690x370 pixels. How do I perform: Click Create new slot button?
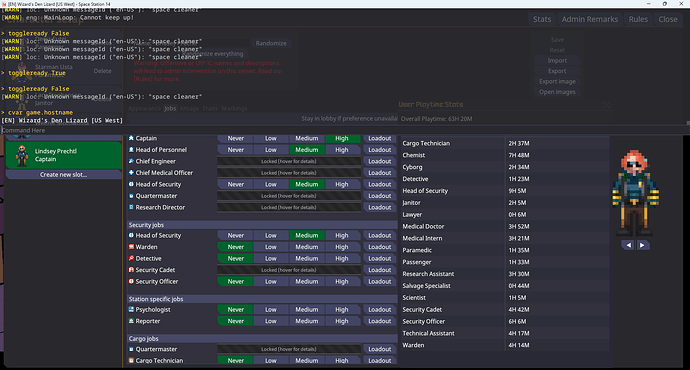pos(63,175)
